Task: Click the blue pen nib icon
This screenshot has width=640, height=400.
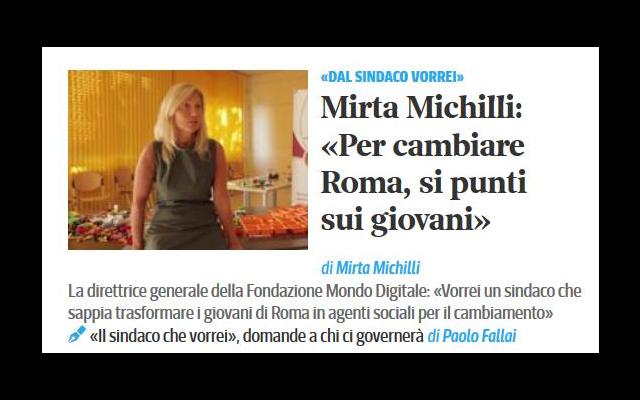Action: tap(77, 334)
